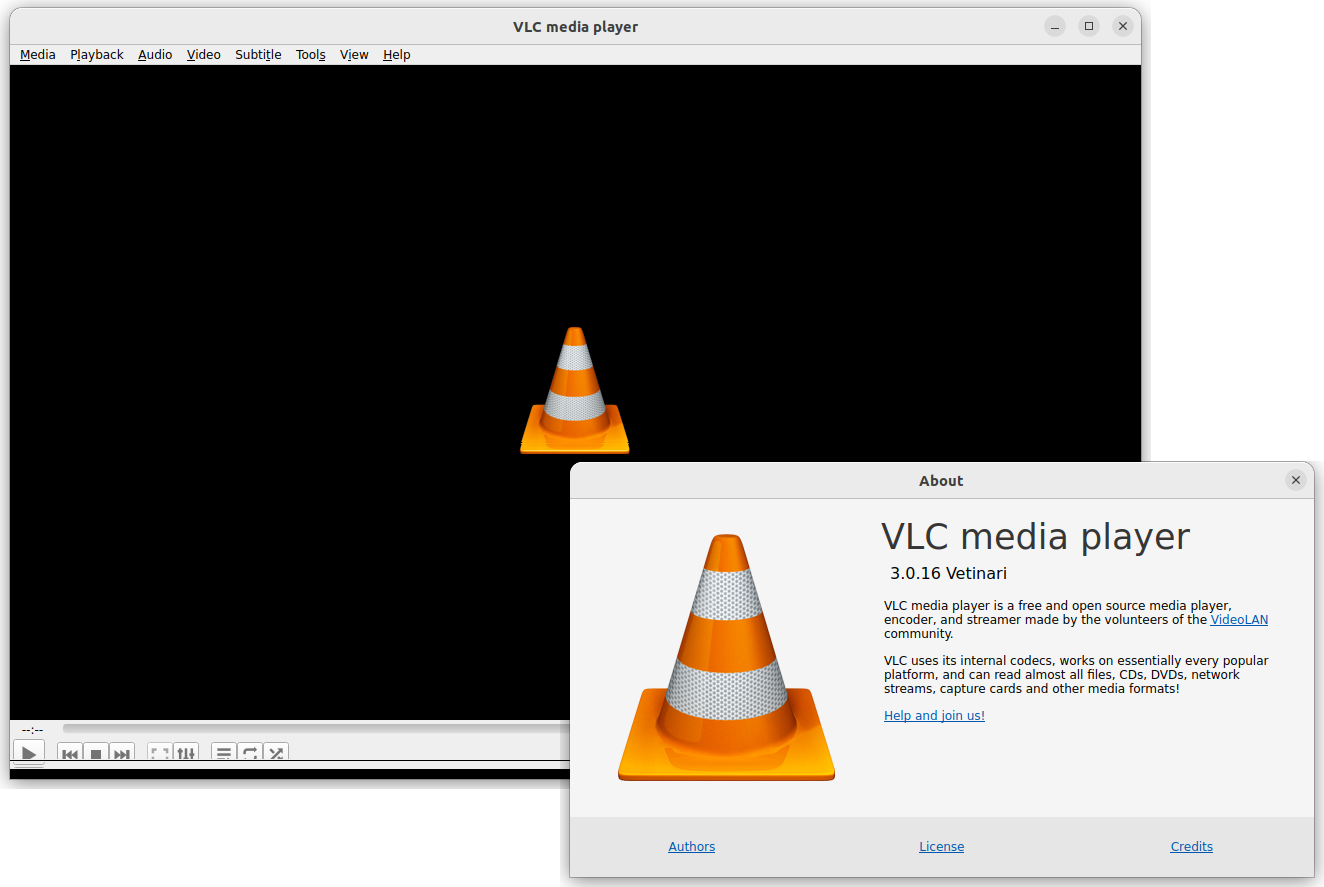This screenshot has height=887, width=1324.
Task: Open the VideoLAN link
Action: (x=1239, y=620)
